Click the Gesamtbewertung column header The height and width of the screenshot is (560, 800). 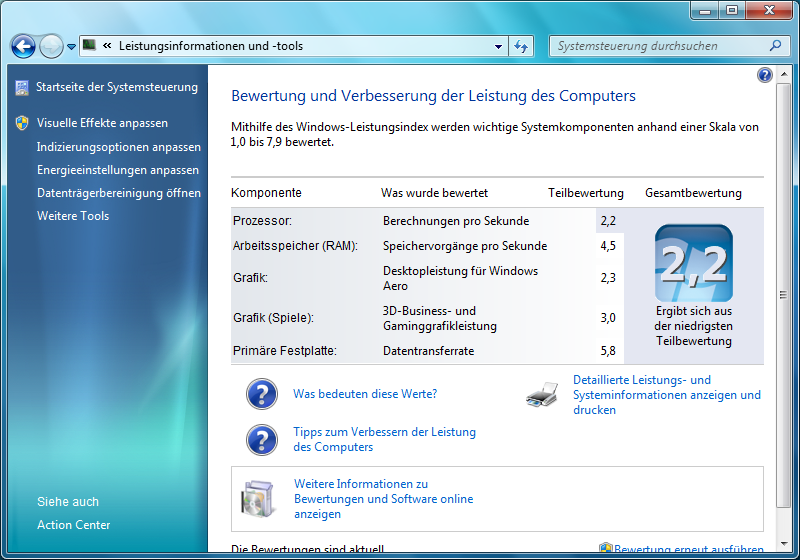click(693, 193)
